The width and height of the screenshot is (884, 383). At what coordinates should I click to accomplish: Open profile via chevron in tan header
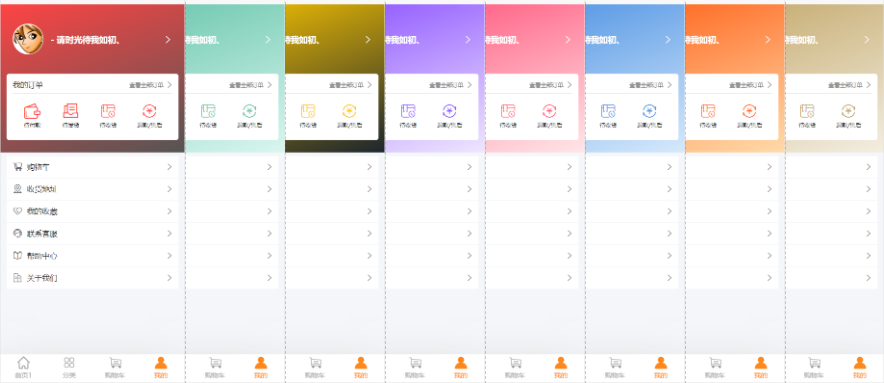click(867, 39)
